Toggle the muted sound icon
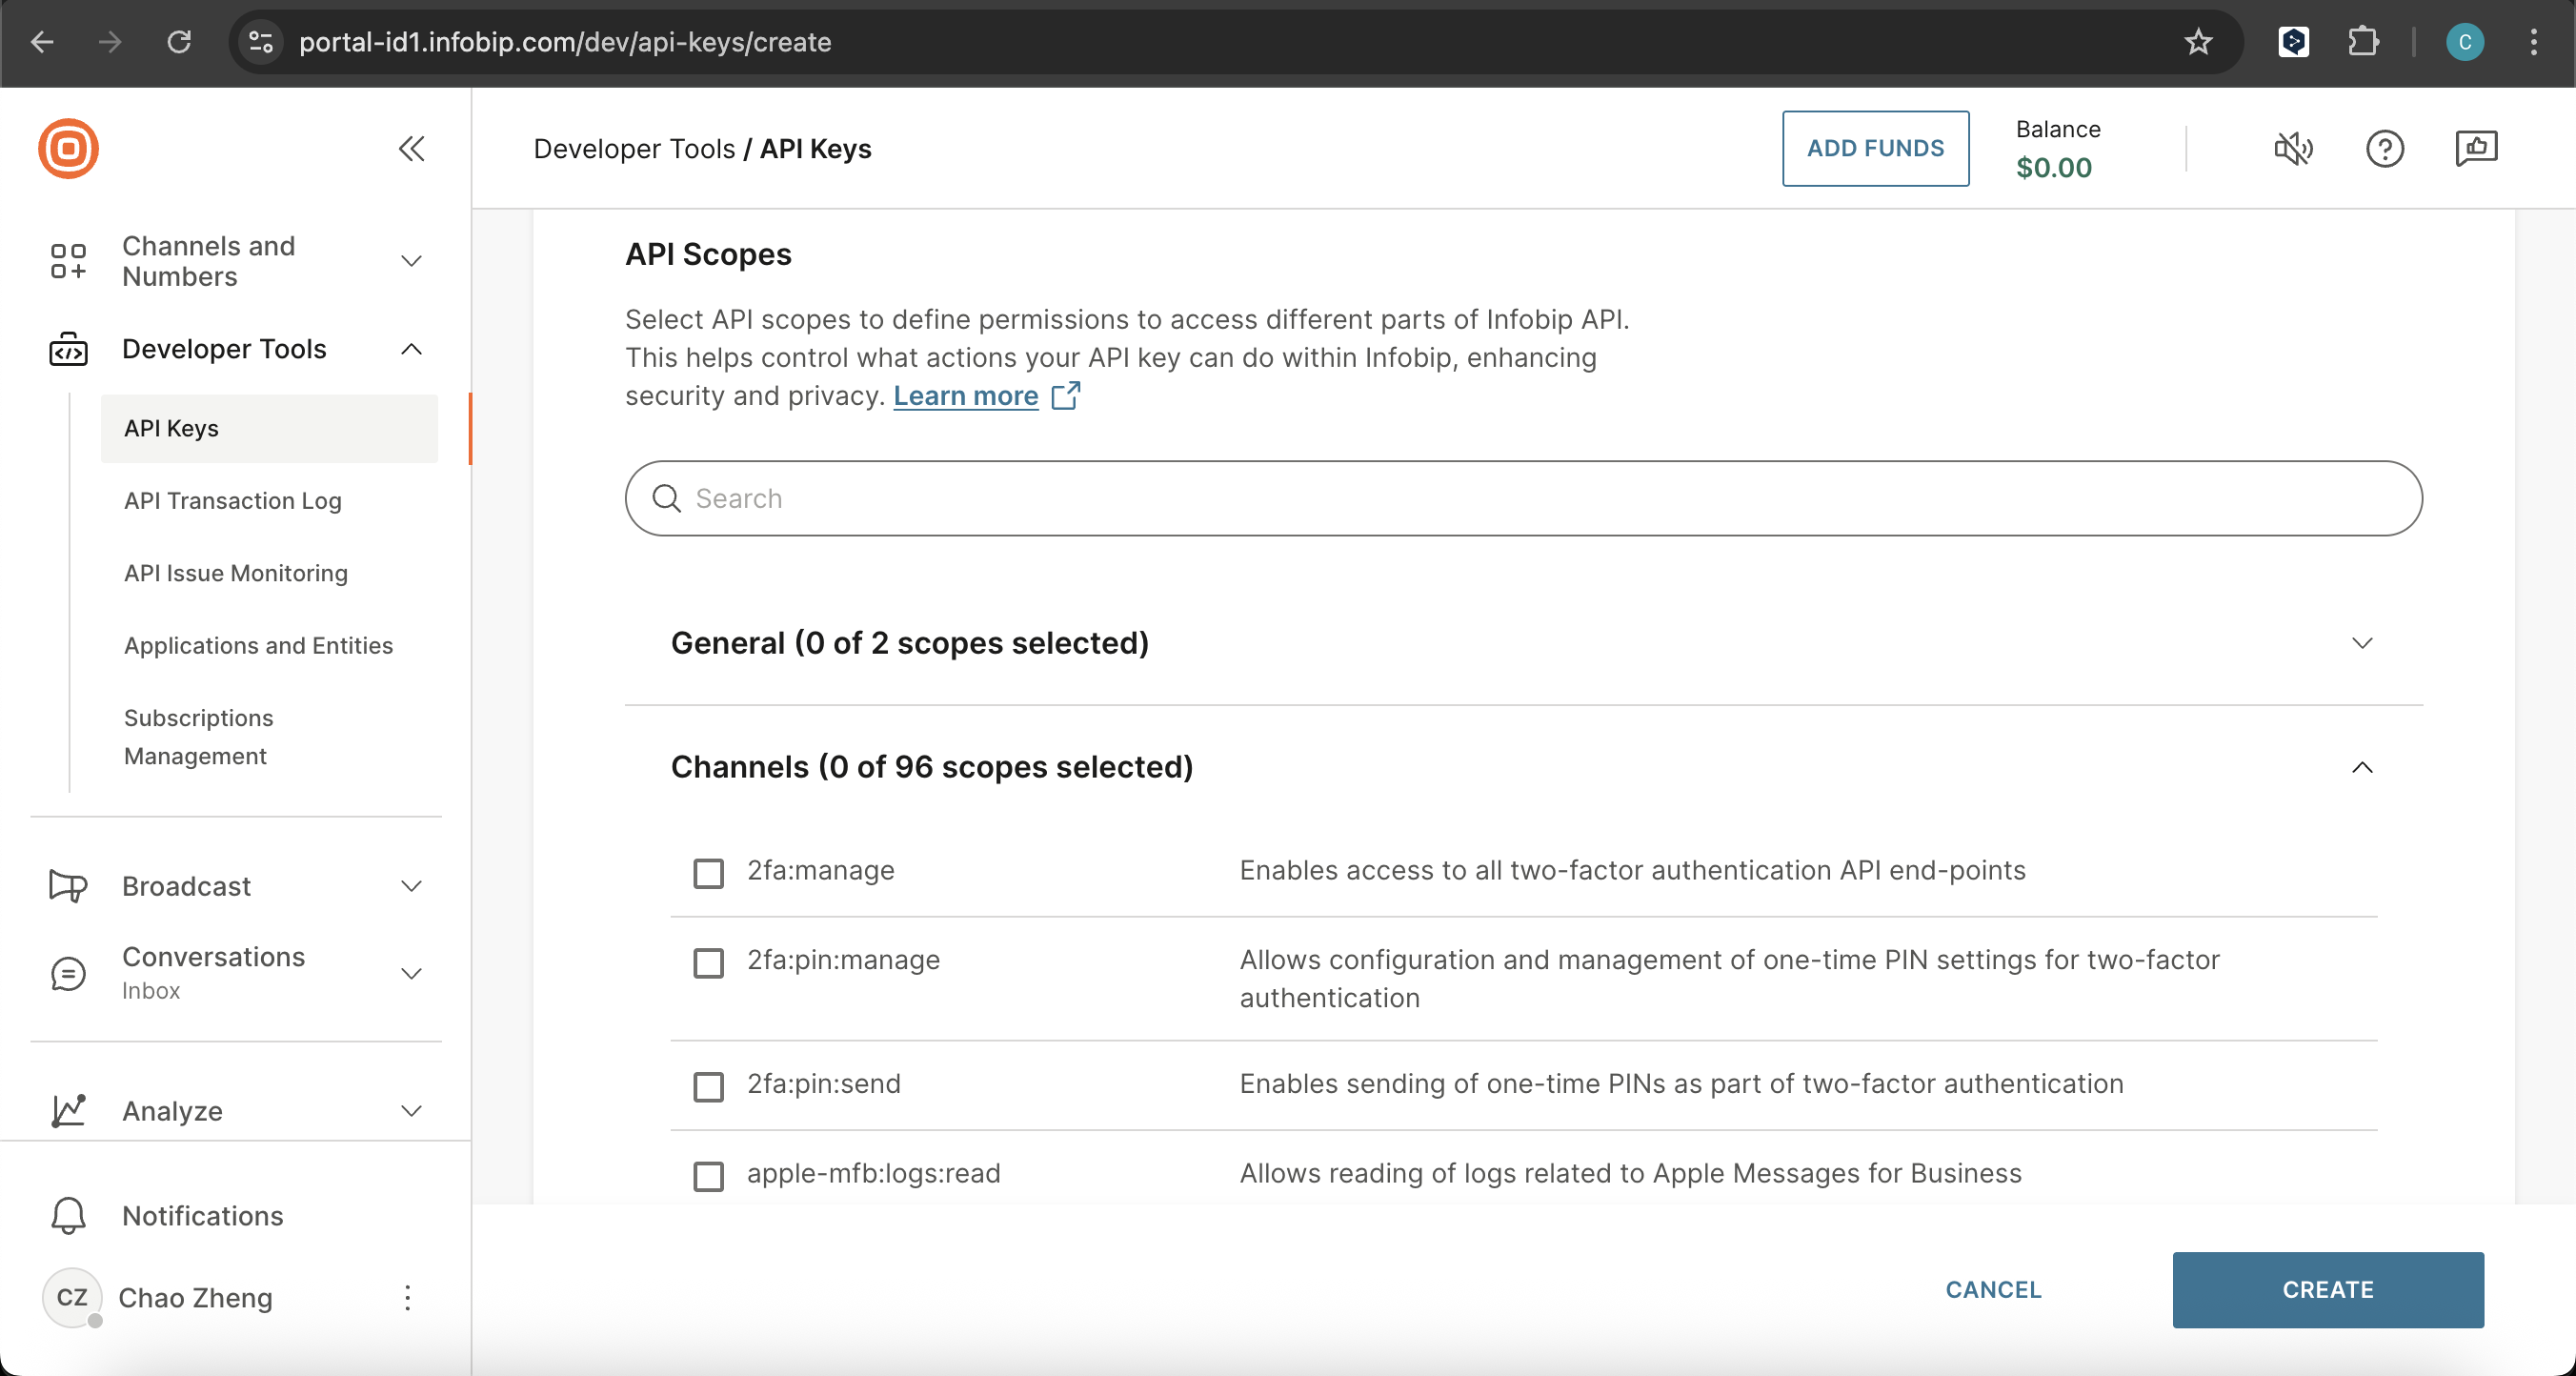 [2293, 149]
